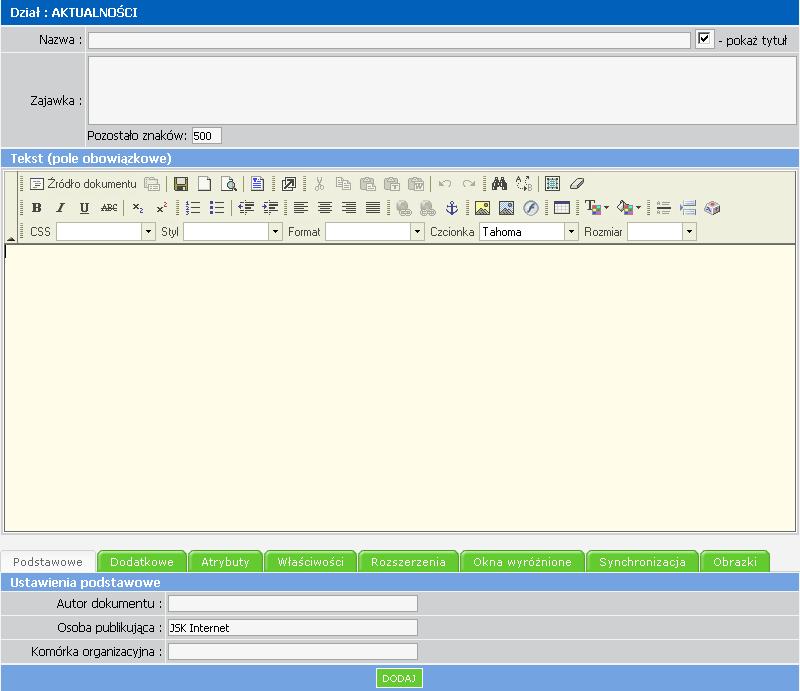Viewport: 800px width, 691px height.
Task: Apply Subscript formatting
Action: 137,208
